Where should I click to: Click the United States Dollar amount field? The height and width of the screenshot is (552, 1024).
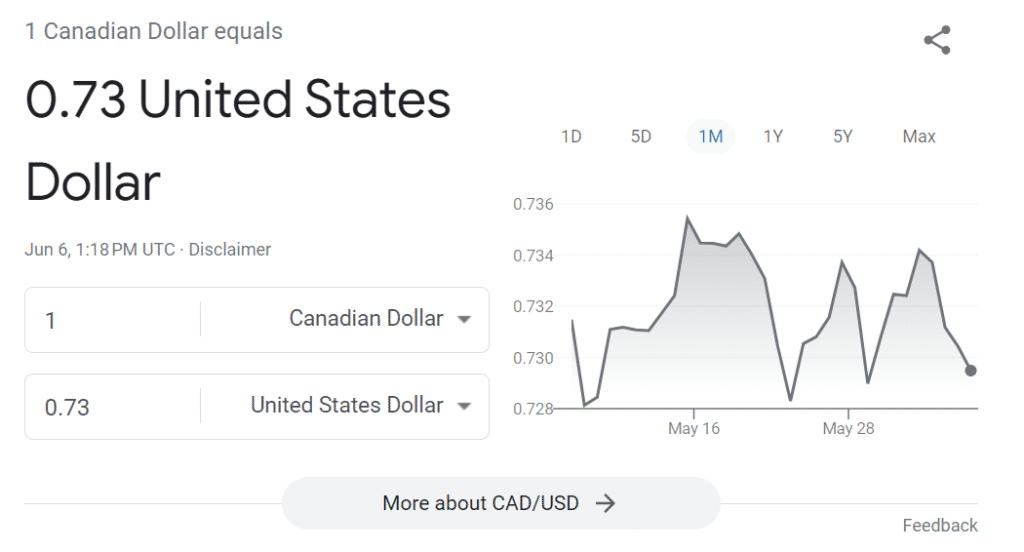pyautogui.click(x=110, y=407)
